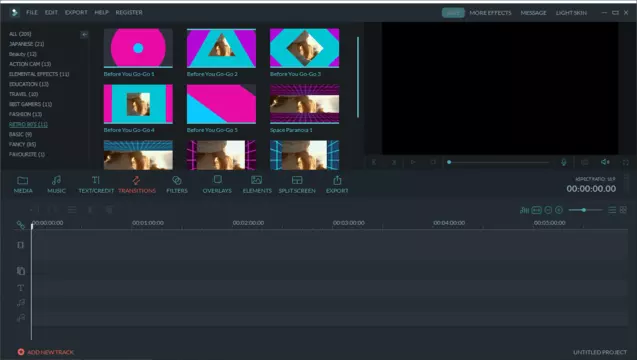Select the Retro 80's category
The image size is (637, 360).
pos(28,124)
